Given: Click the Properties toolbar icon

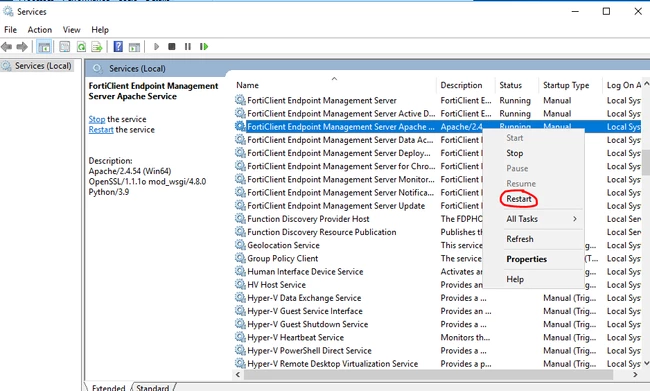Looking at the screenshot, I should pos(65,47).
